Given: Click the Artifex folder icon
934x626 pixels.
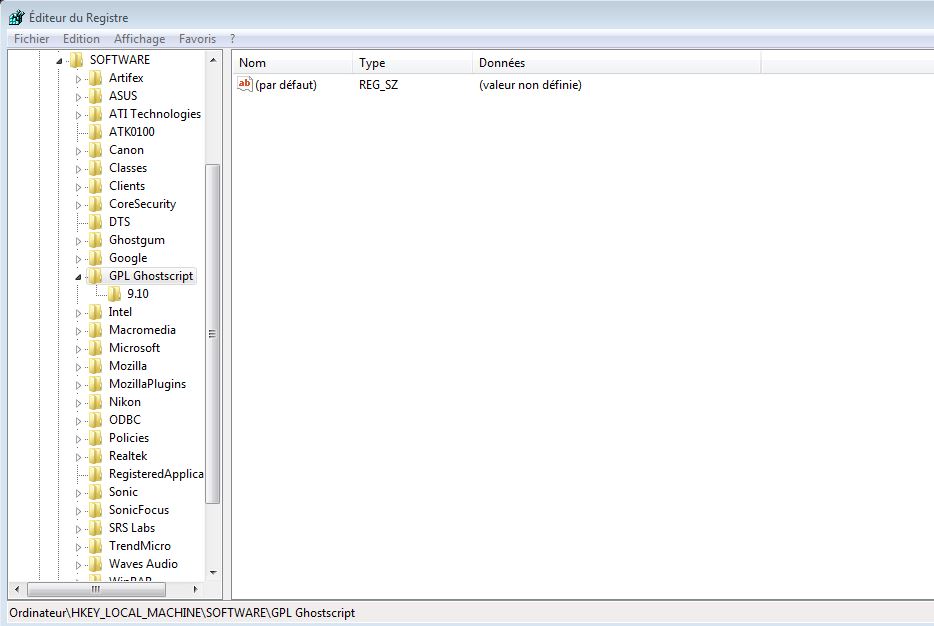Looking at the screenshot, I should 95,78.
